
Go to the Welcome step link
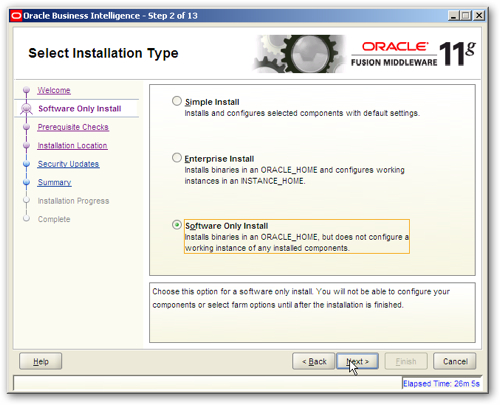54,90
